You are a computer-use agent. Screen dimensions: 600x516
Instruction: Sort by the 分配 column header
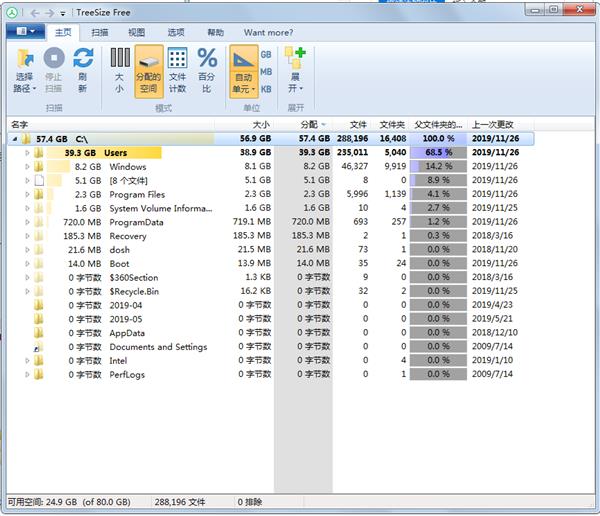(x=309, y=124)
